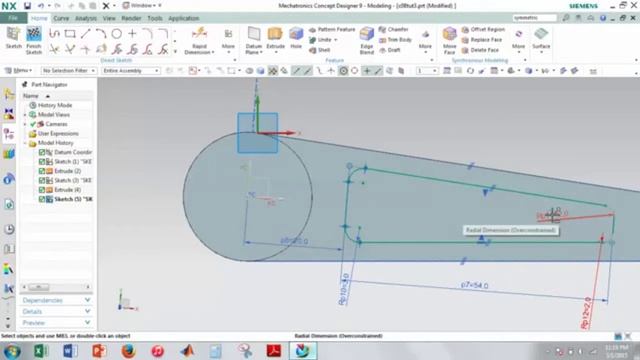Open Firefox from the taskbar
Screen dimensions: 640x360
[x=128, y=351]
